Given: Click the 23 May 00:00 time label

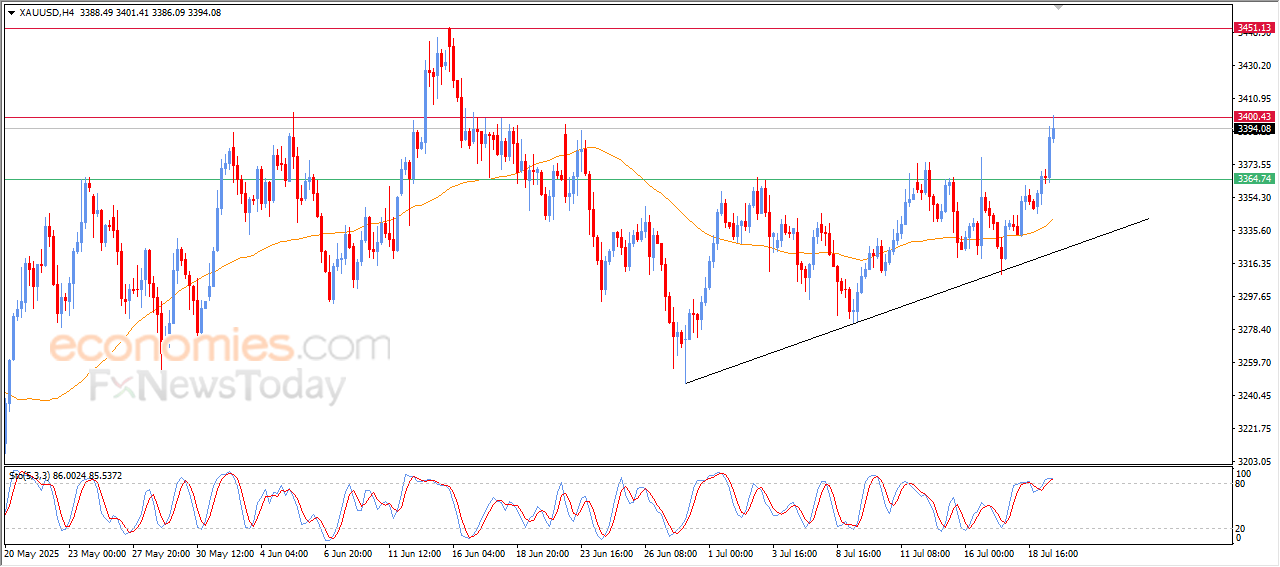Looking at the screenshot, I should pos(97,553).
